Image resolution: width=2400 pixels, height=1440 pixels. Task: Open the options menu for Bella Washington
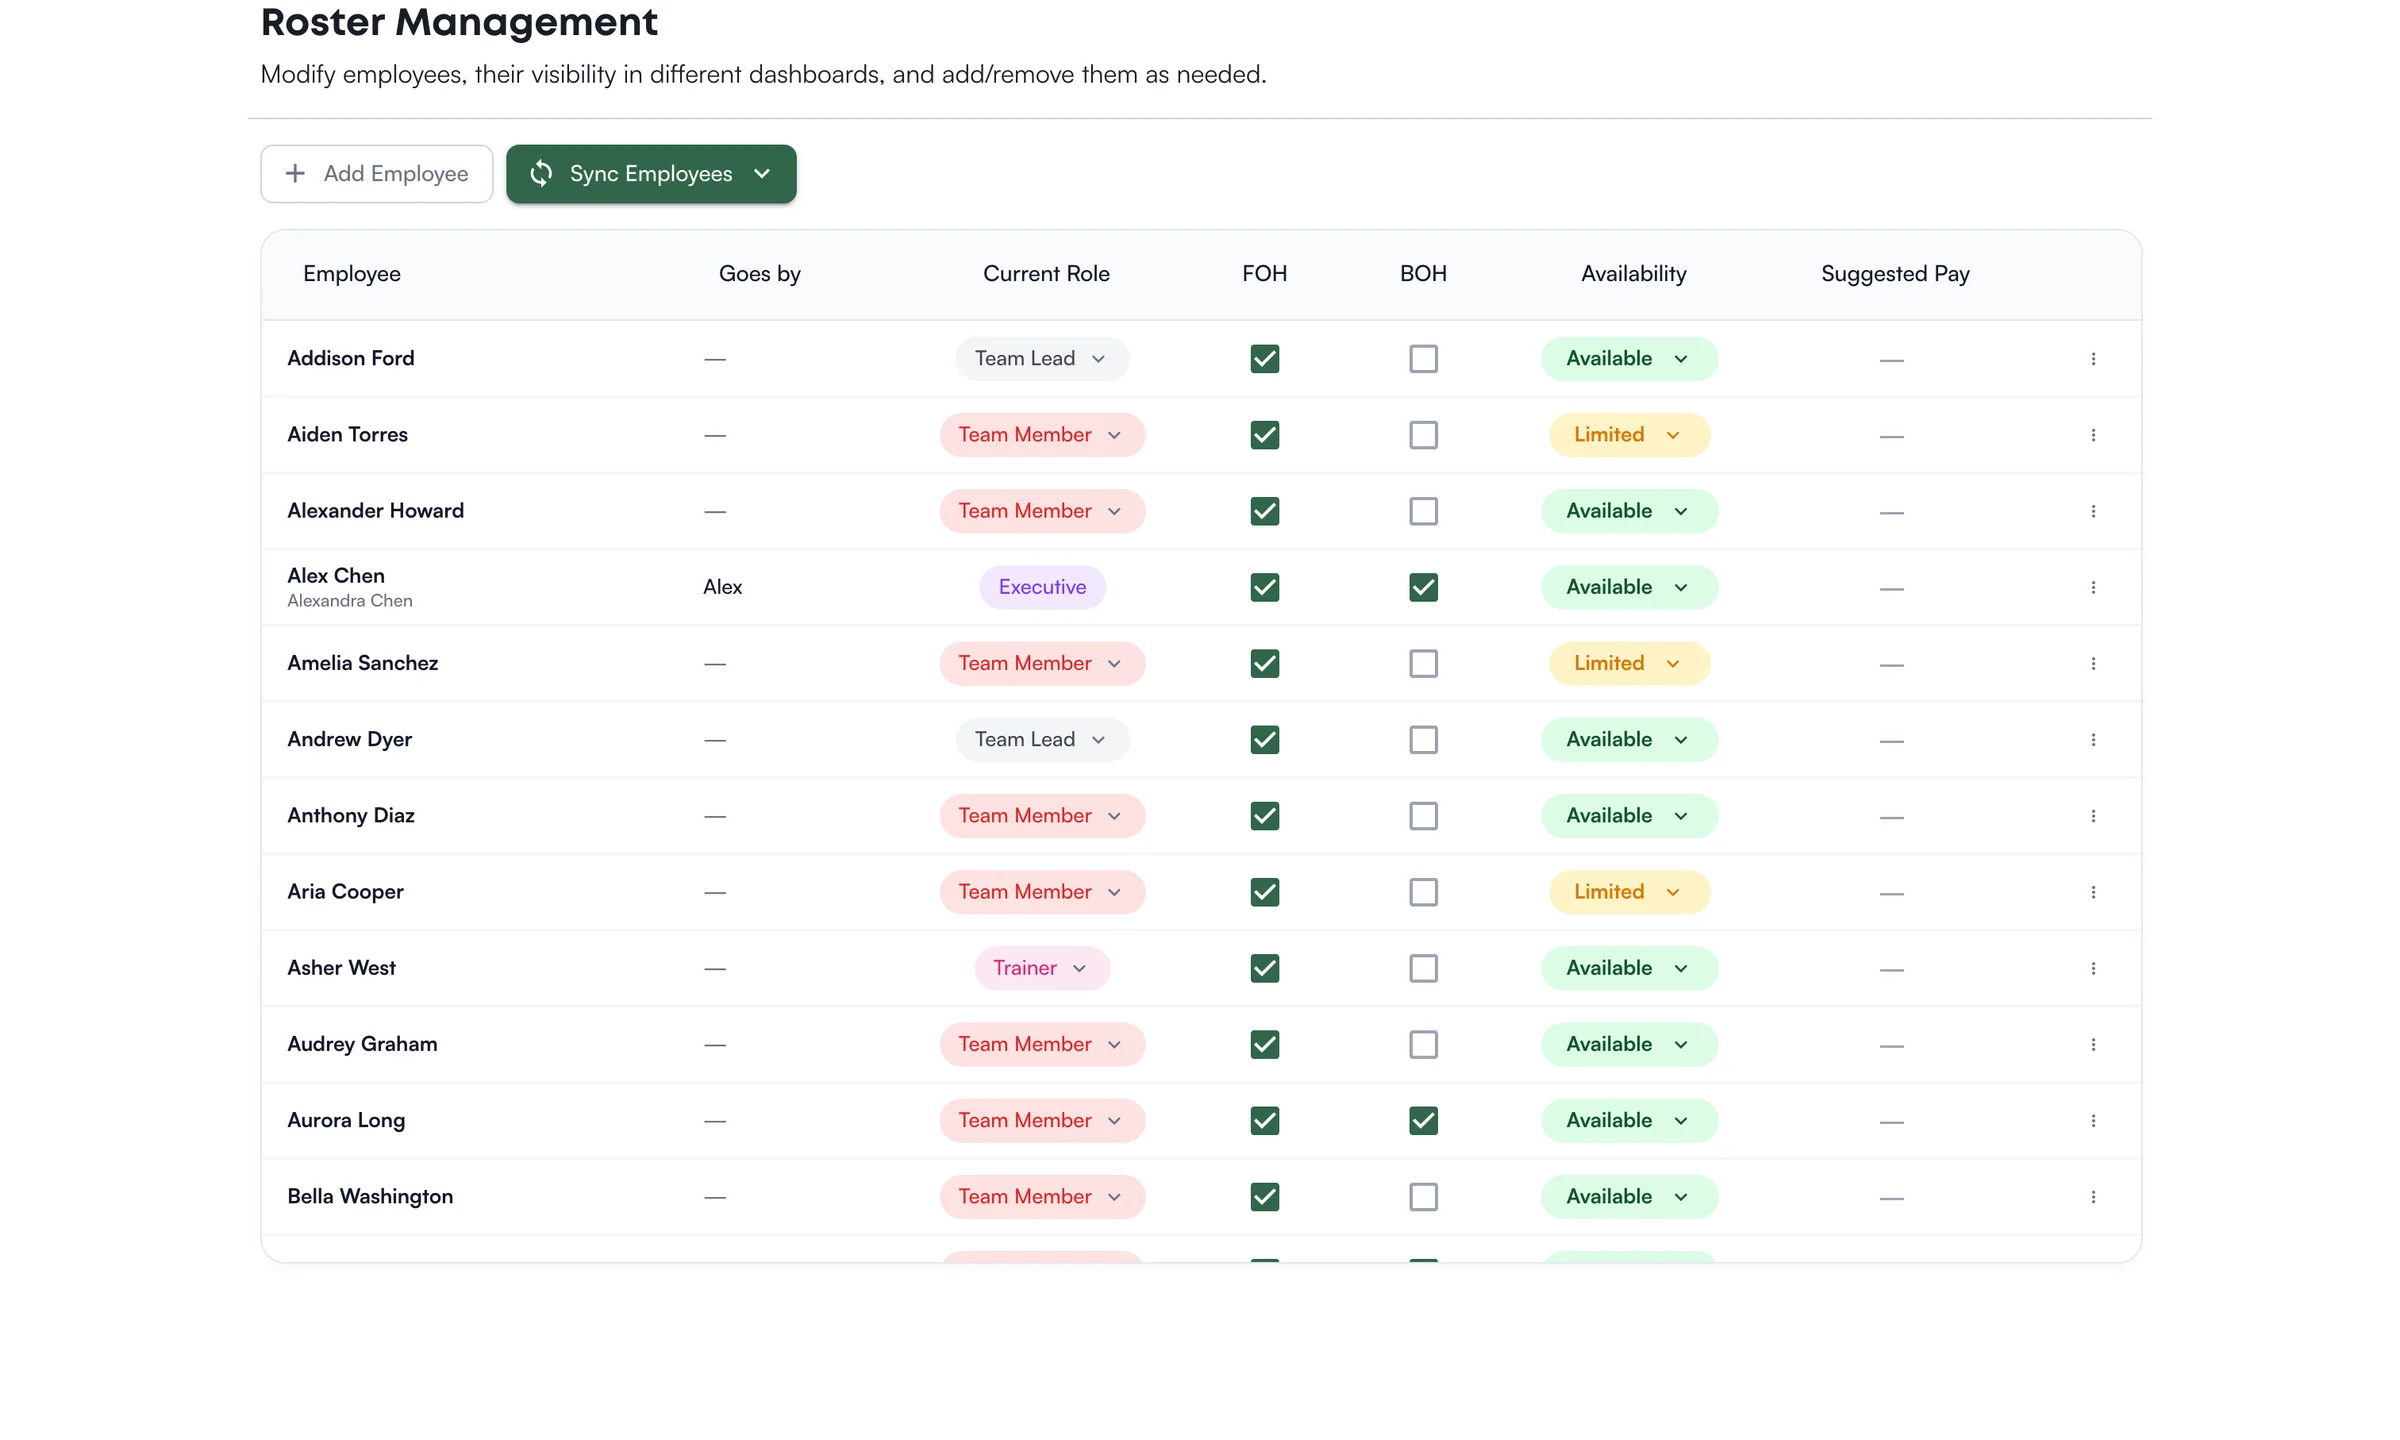[x=2093, y=1197]
